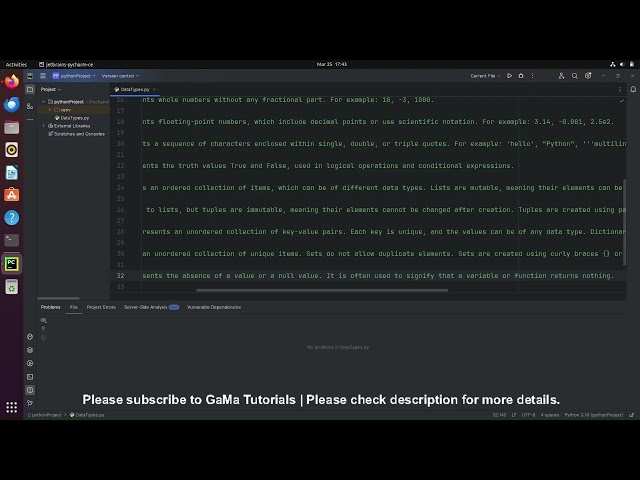640x480 pixels.
Task: Launch Rhythmbox from the dock
Action: (x=11, y=150)
